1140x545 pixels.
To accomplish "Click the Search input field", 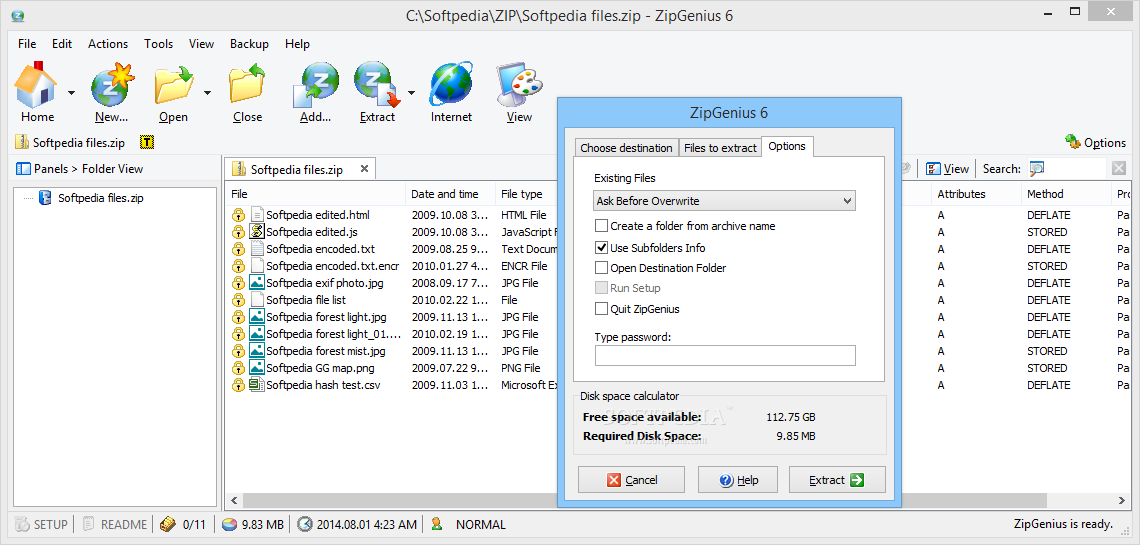I will [x=1076, y=169].
